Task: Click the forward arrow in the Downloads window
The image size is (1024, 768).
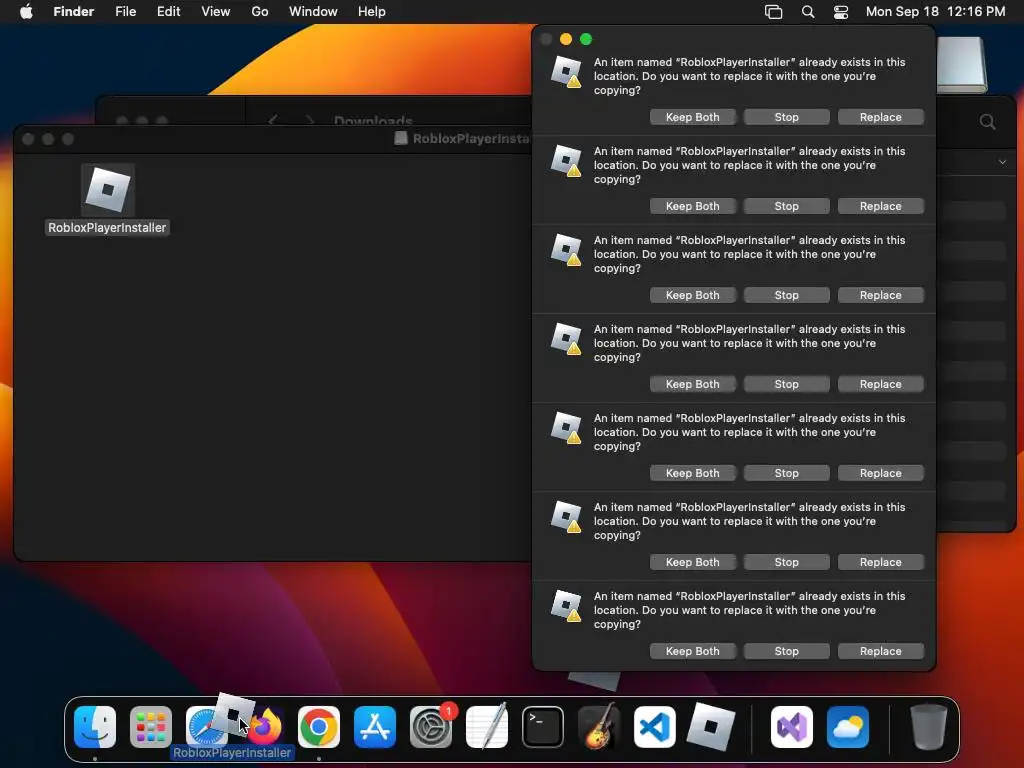Action: point(310,120)
